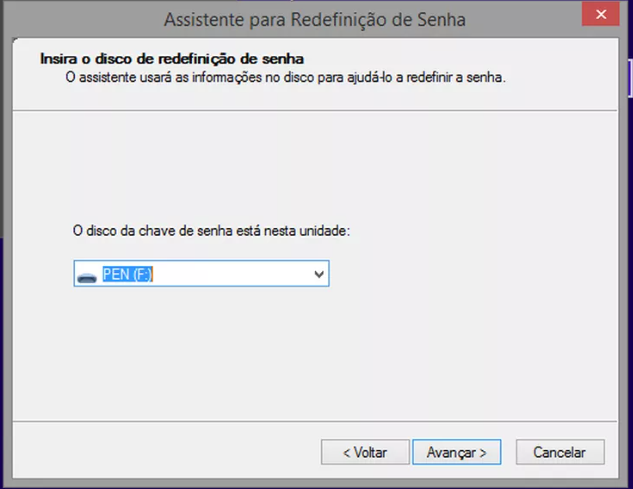The image size is (633, 489).
Task: Click the word Assistente in the window title
Action: click(204, 19)
